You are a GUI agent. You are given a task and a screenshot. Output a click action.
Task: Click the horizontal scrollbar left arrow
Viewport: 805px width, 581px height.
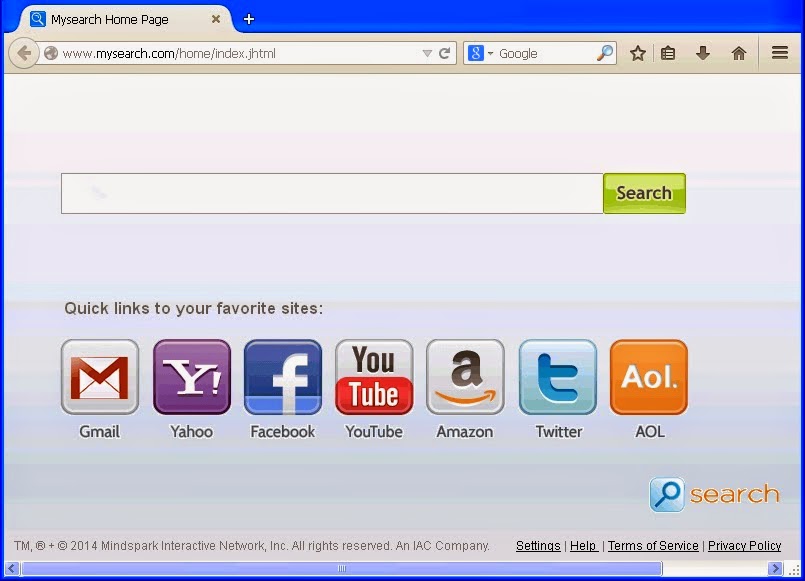click(12, 568)
